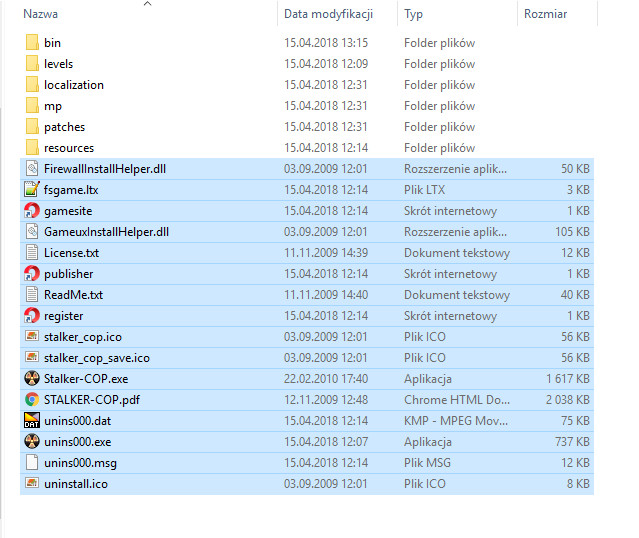Select the gamesite shortcut name
This screenshot has width=639, height=538.
pyautogui.click(x=68, y=211)
